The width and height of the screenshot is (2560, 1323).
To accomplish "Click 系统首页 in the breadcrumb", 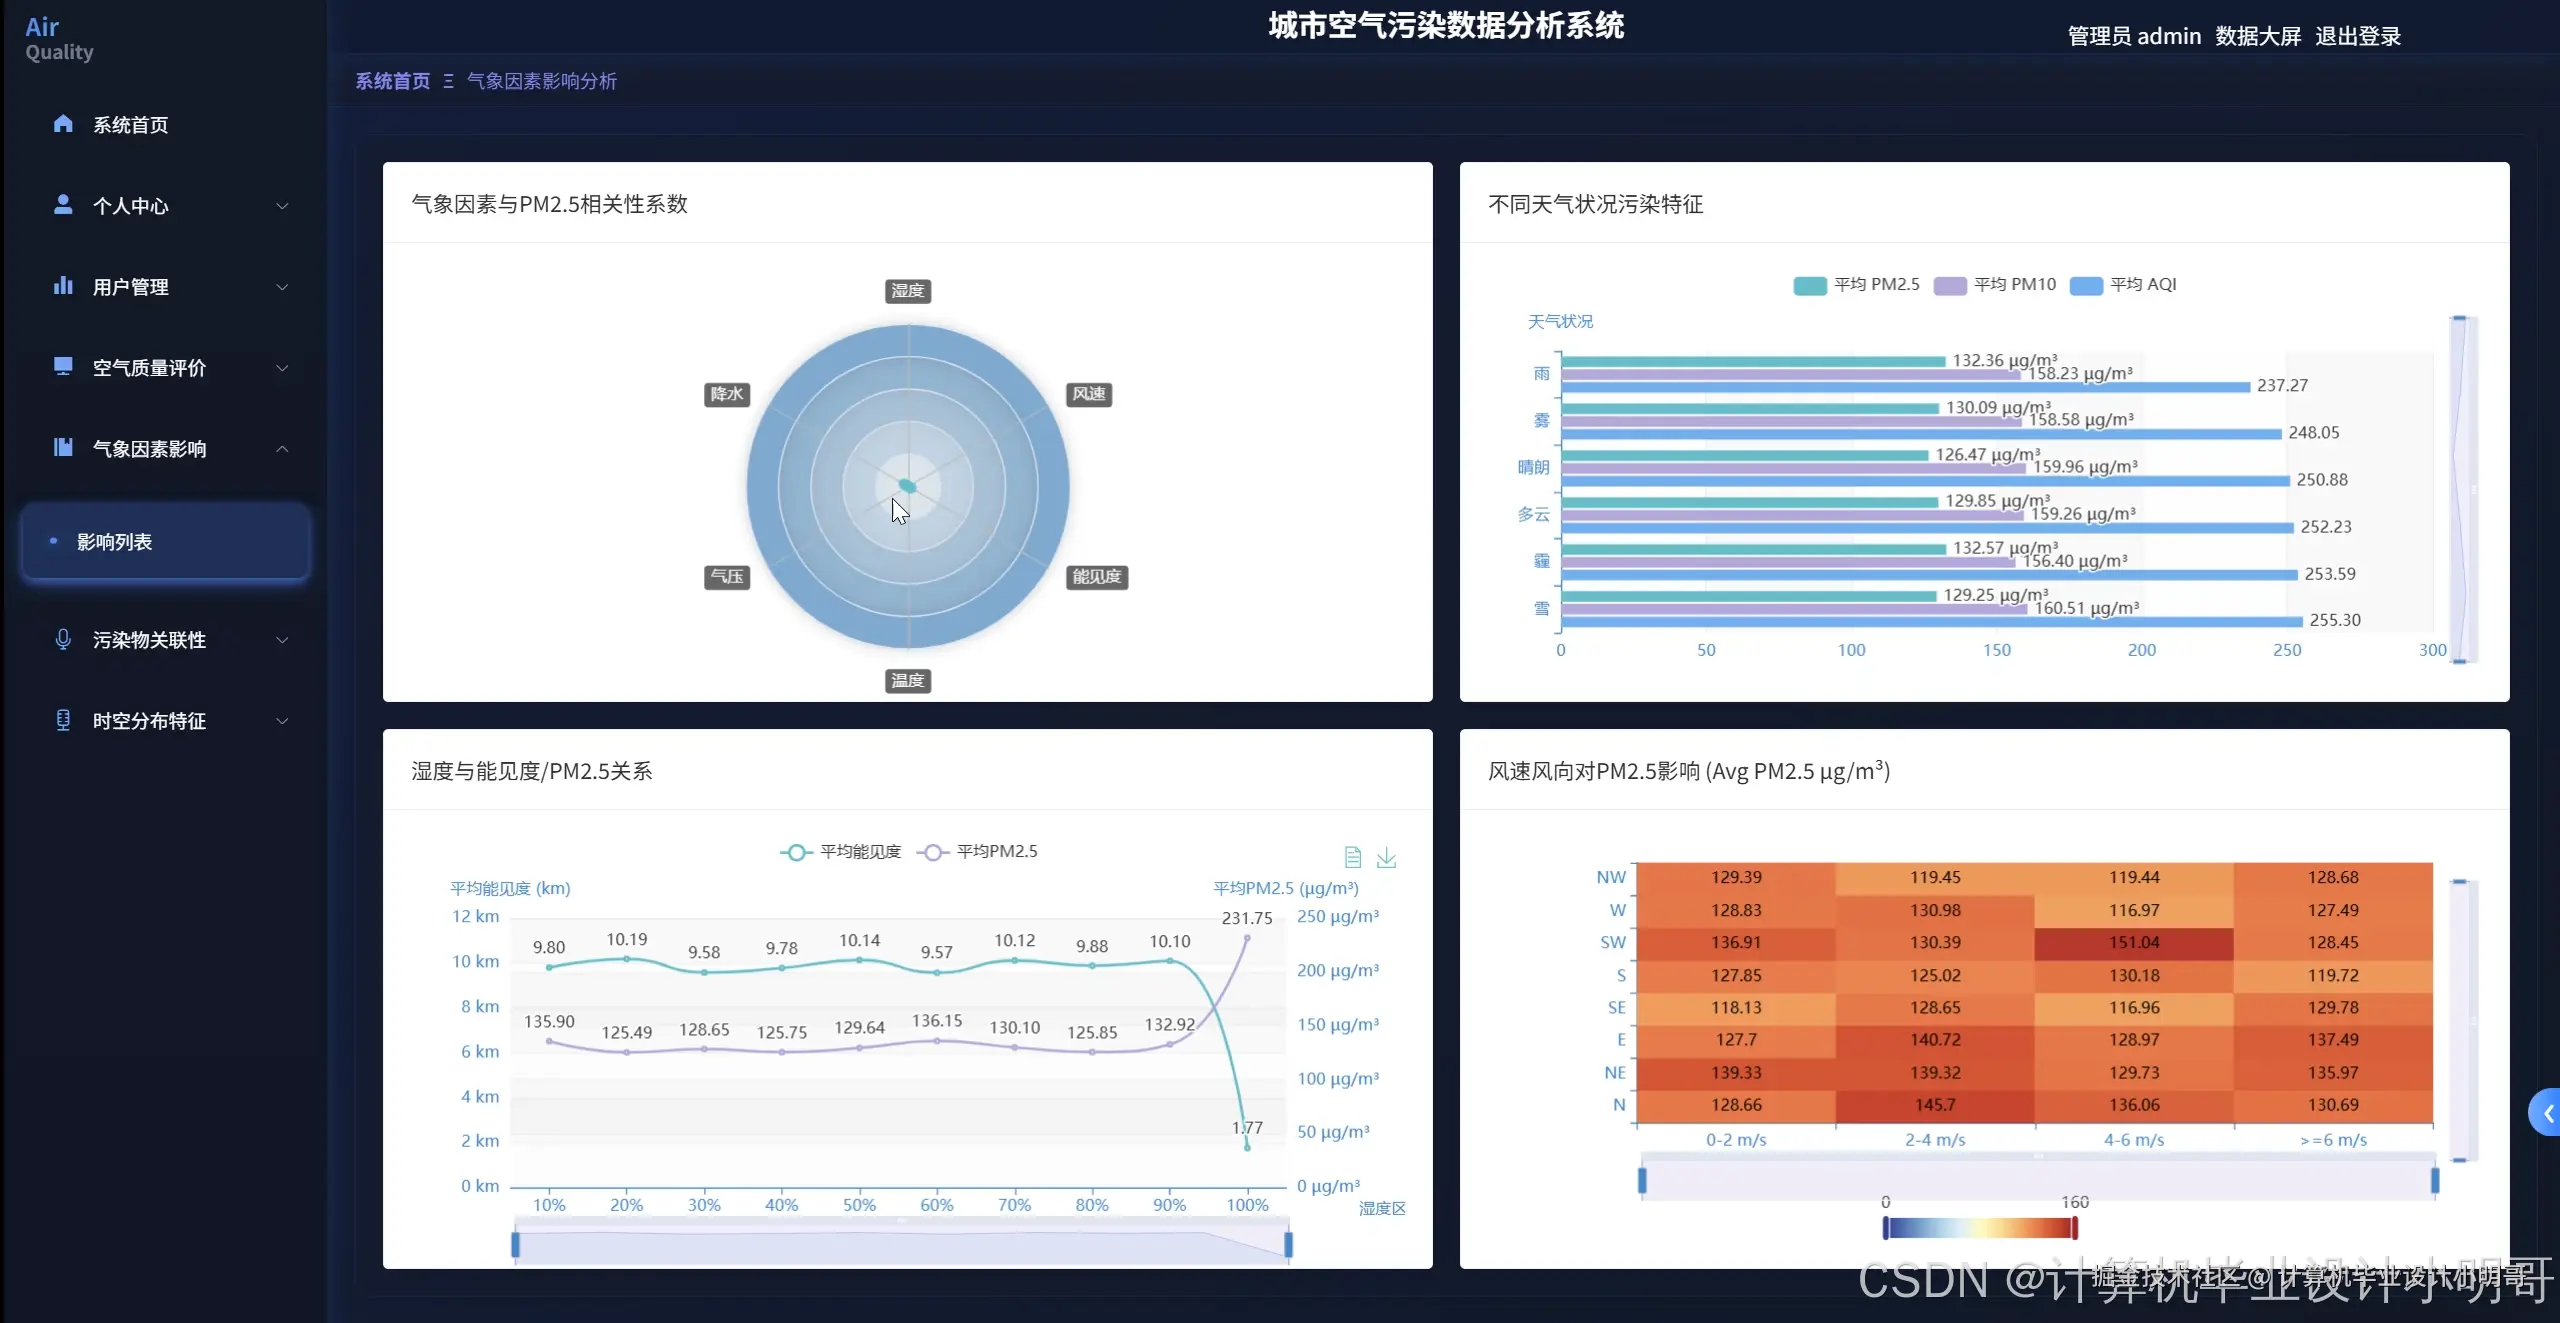I will tap(392, 81).
